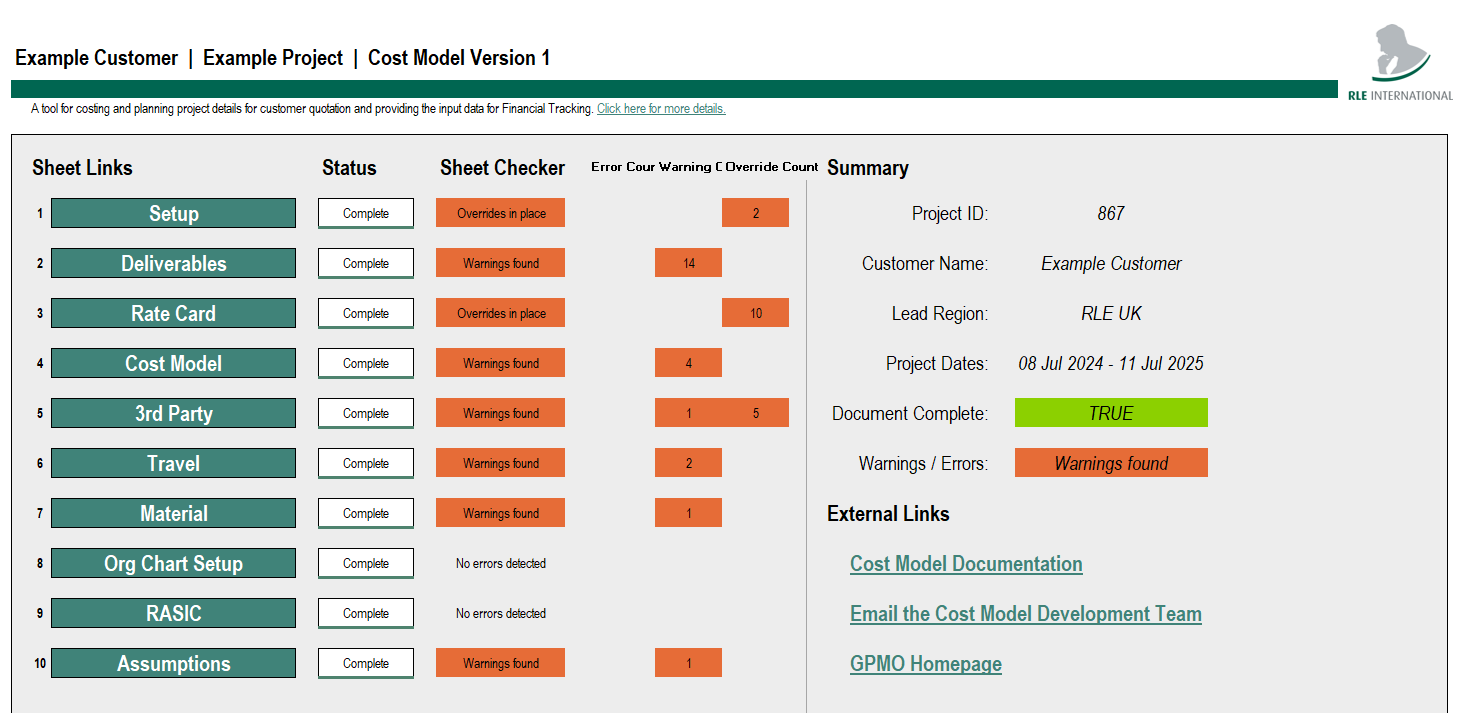Click the Deliverables warning count of 14
This screenshot has width=1462, height=713.
click(688, 262)
